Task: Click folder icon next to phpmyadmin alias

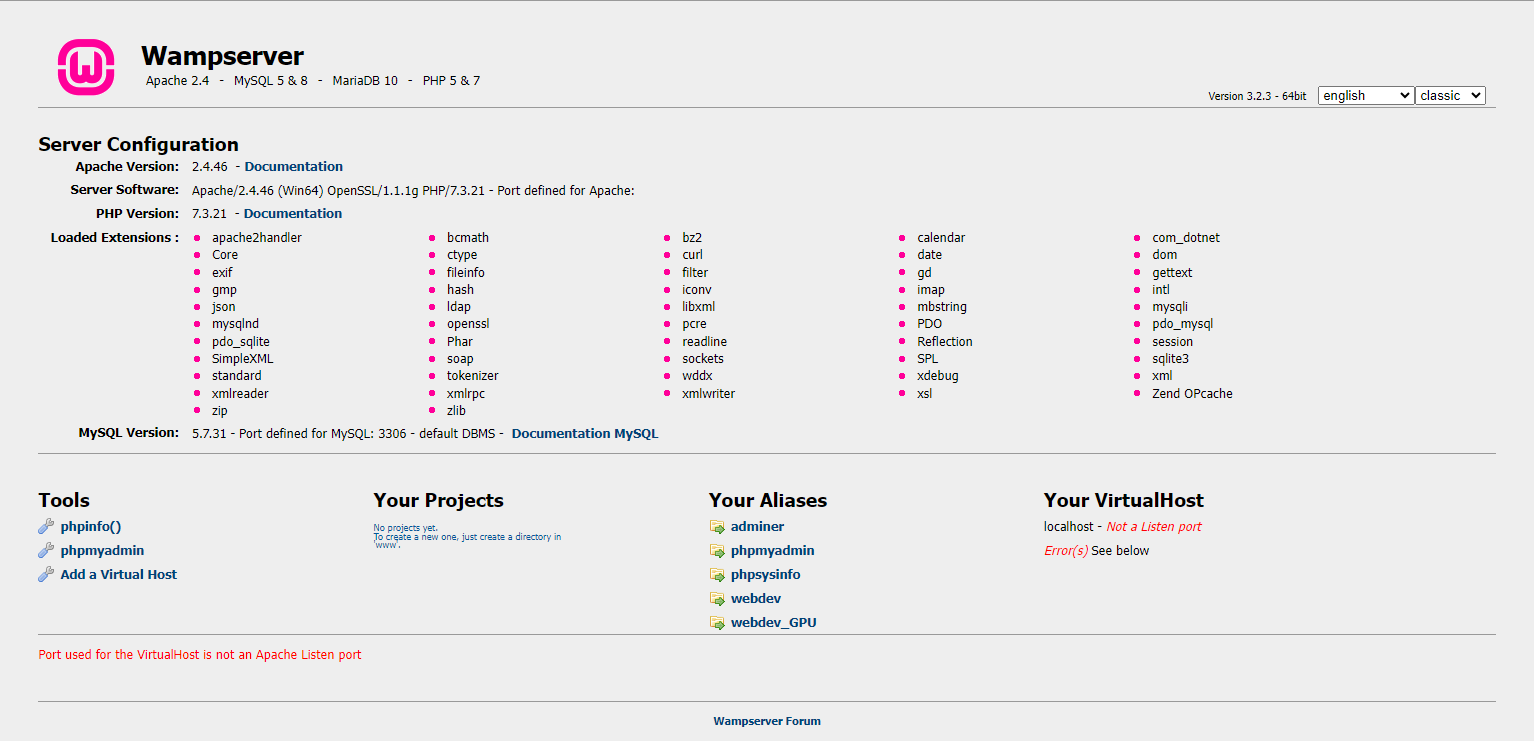Action: (717, 551)
